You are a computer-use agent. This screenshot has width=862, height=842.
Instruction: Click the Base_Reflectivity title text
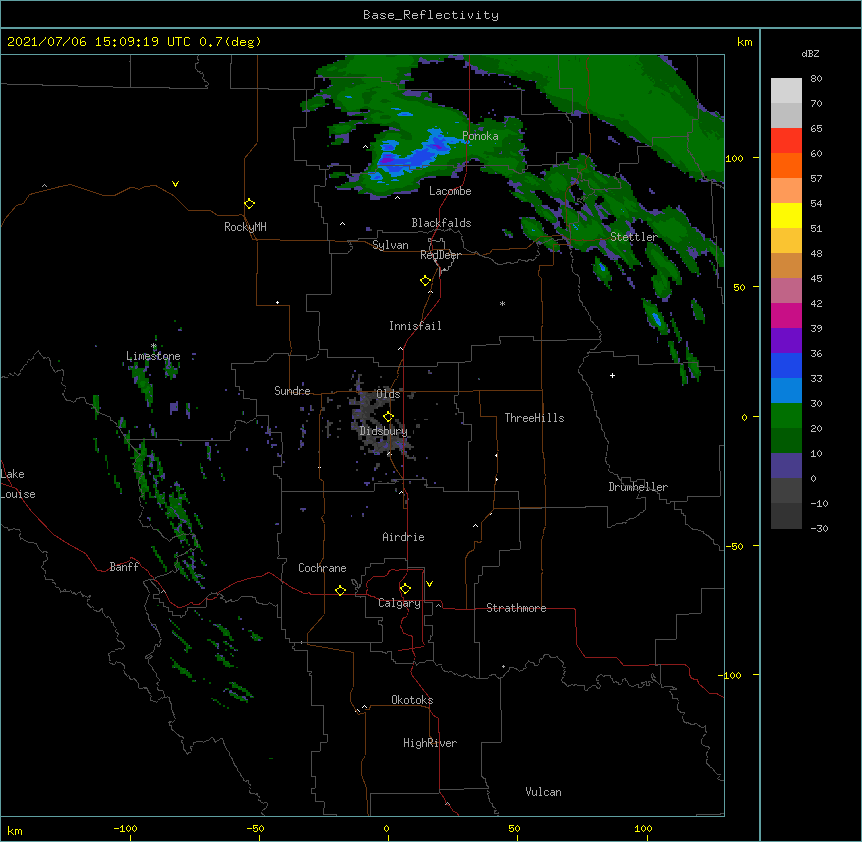coord(431,15)
